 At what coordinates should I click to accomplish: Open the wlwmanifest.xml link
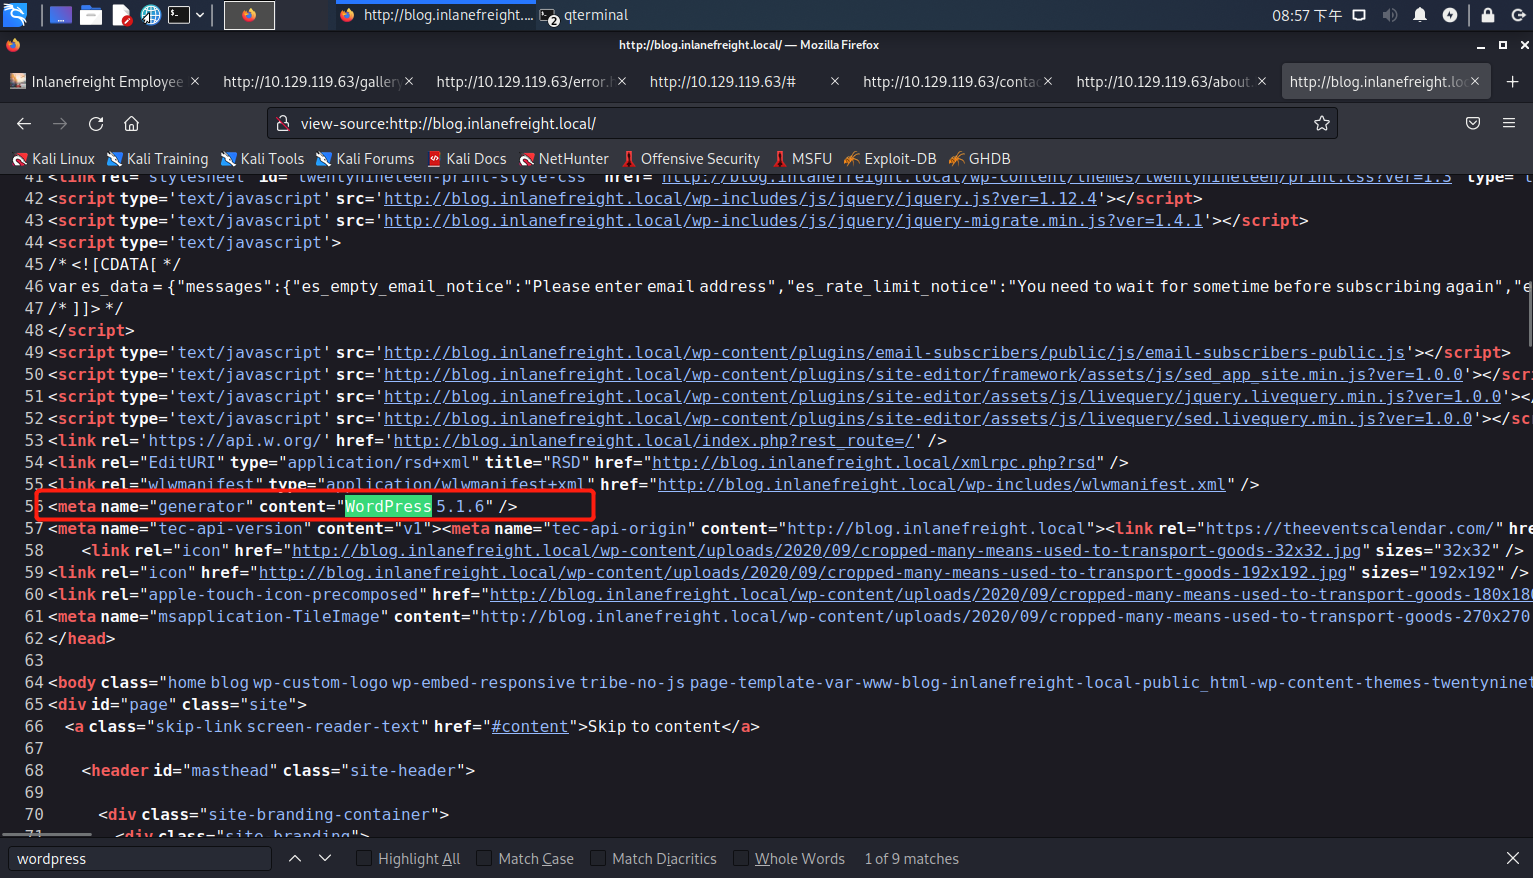click(x=942, y=485)
